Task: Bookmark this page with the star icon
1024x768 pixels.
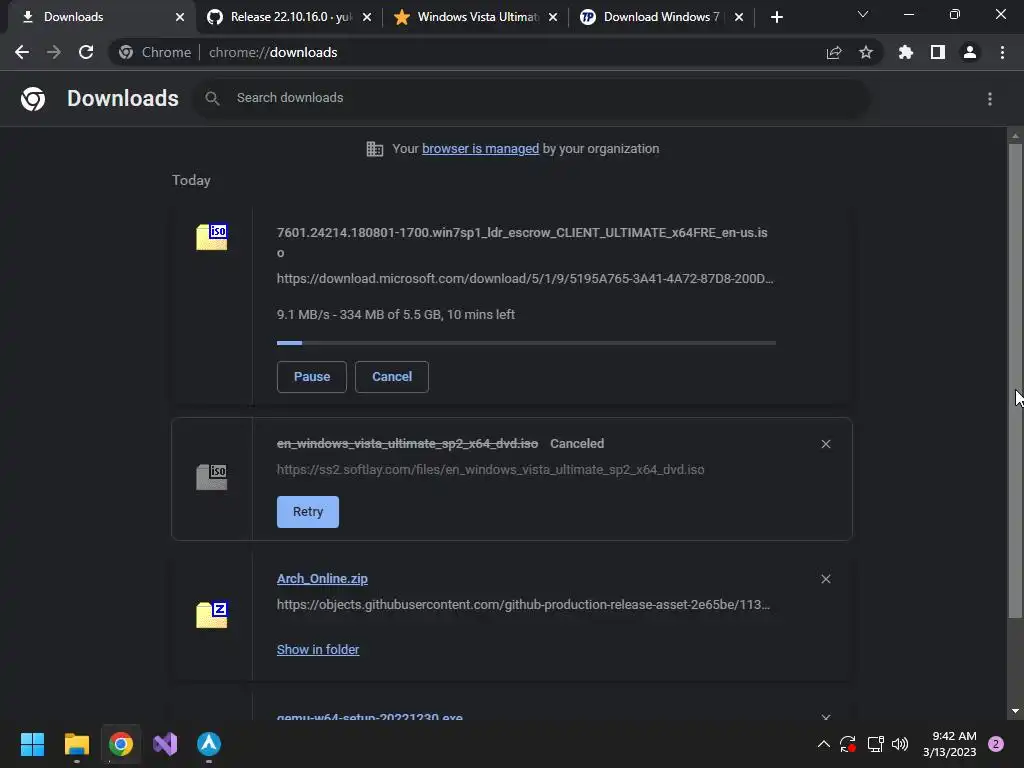Action: pyautogui.click(x=866, y=52)
